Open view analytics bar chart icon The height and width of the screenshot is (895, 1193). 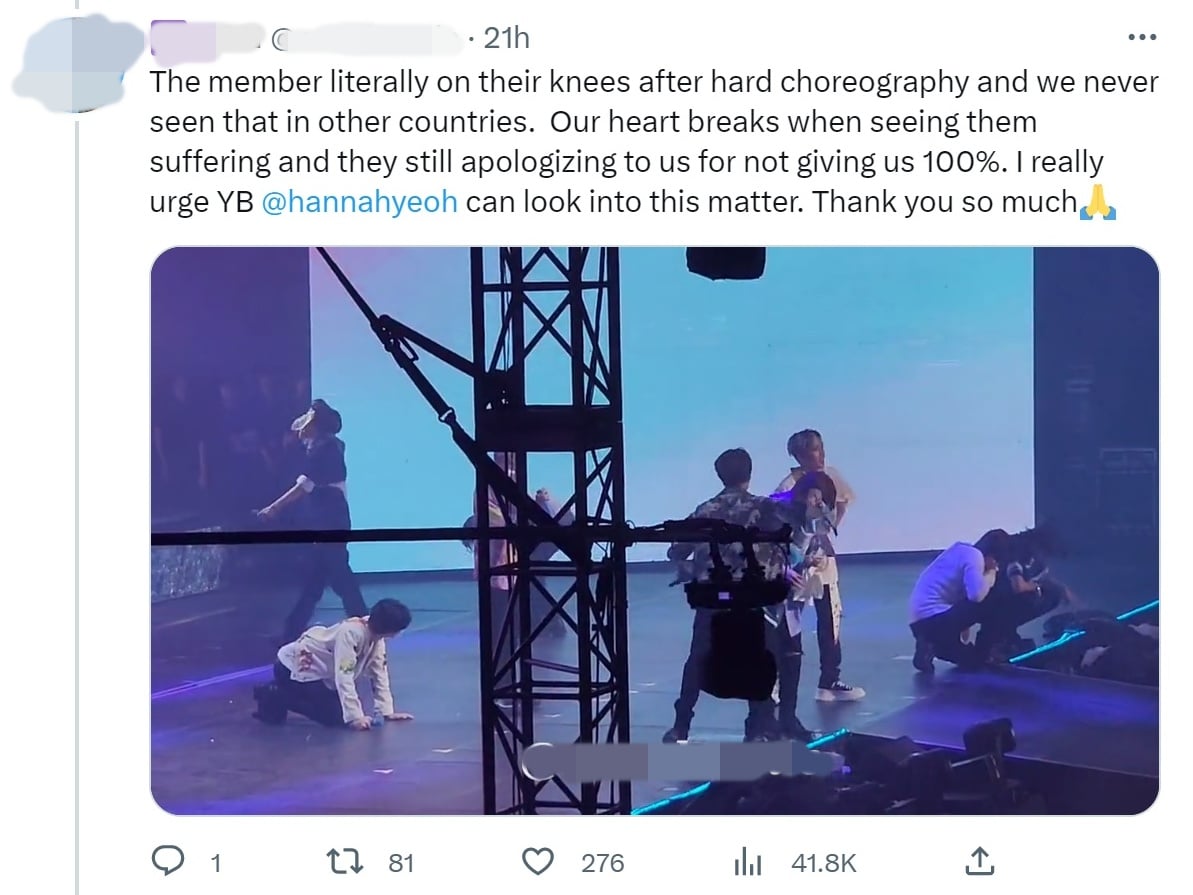coord(750,861)
